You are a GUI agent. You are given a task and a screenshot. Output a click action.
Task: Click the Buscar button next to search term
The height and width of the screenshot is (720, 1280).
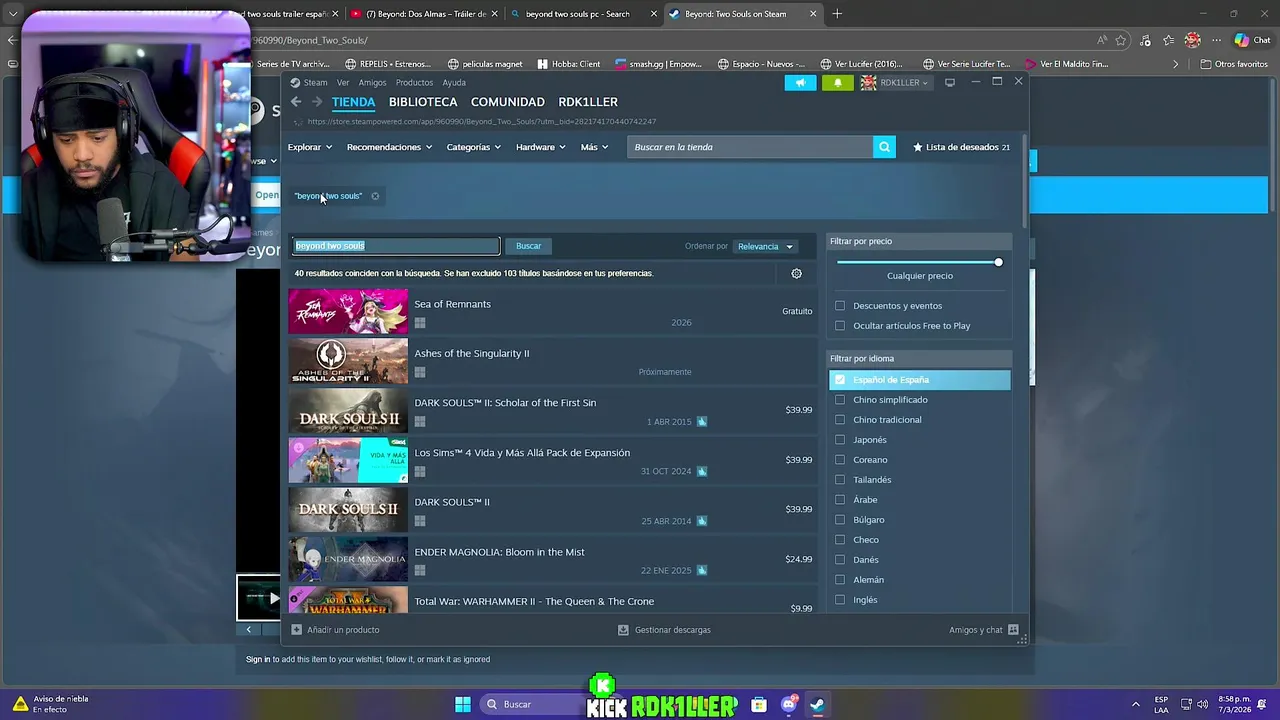click(x=528, y=246)
